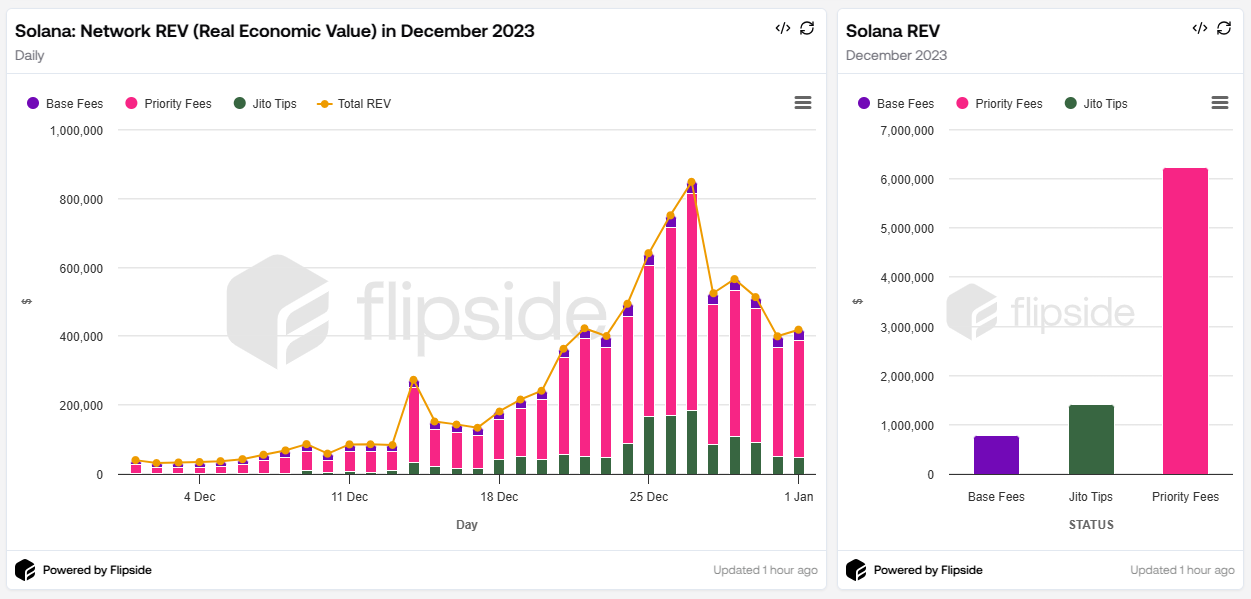Click embed code icon on Solana REV panel

point(1199,28)
